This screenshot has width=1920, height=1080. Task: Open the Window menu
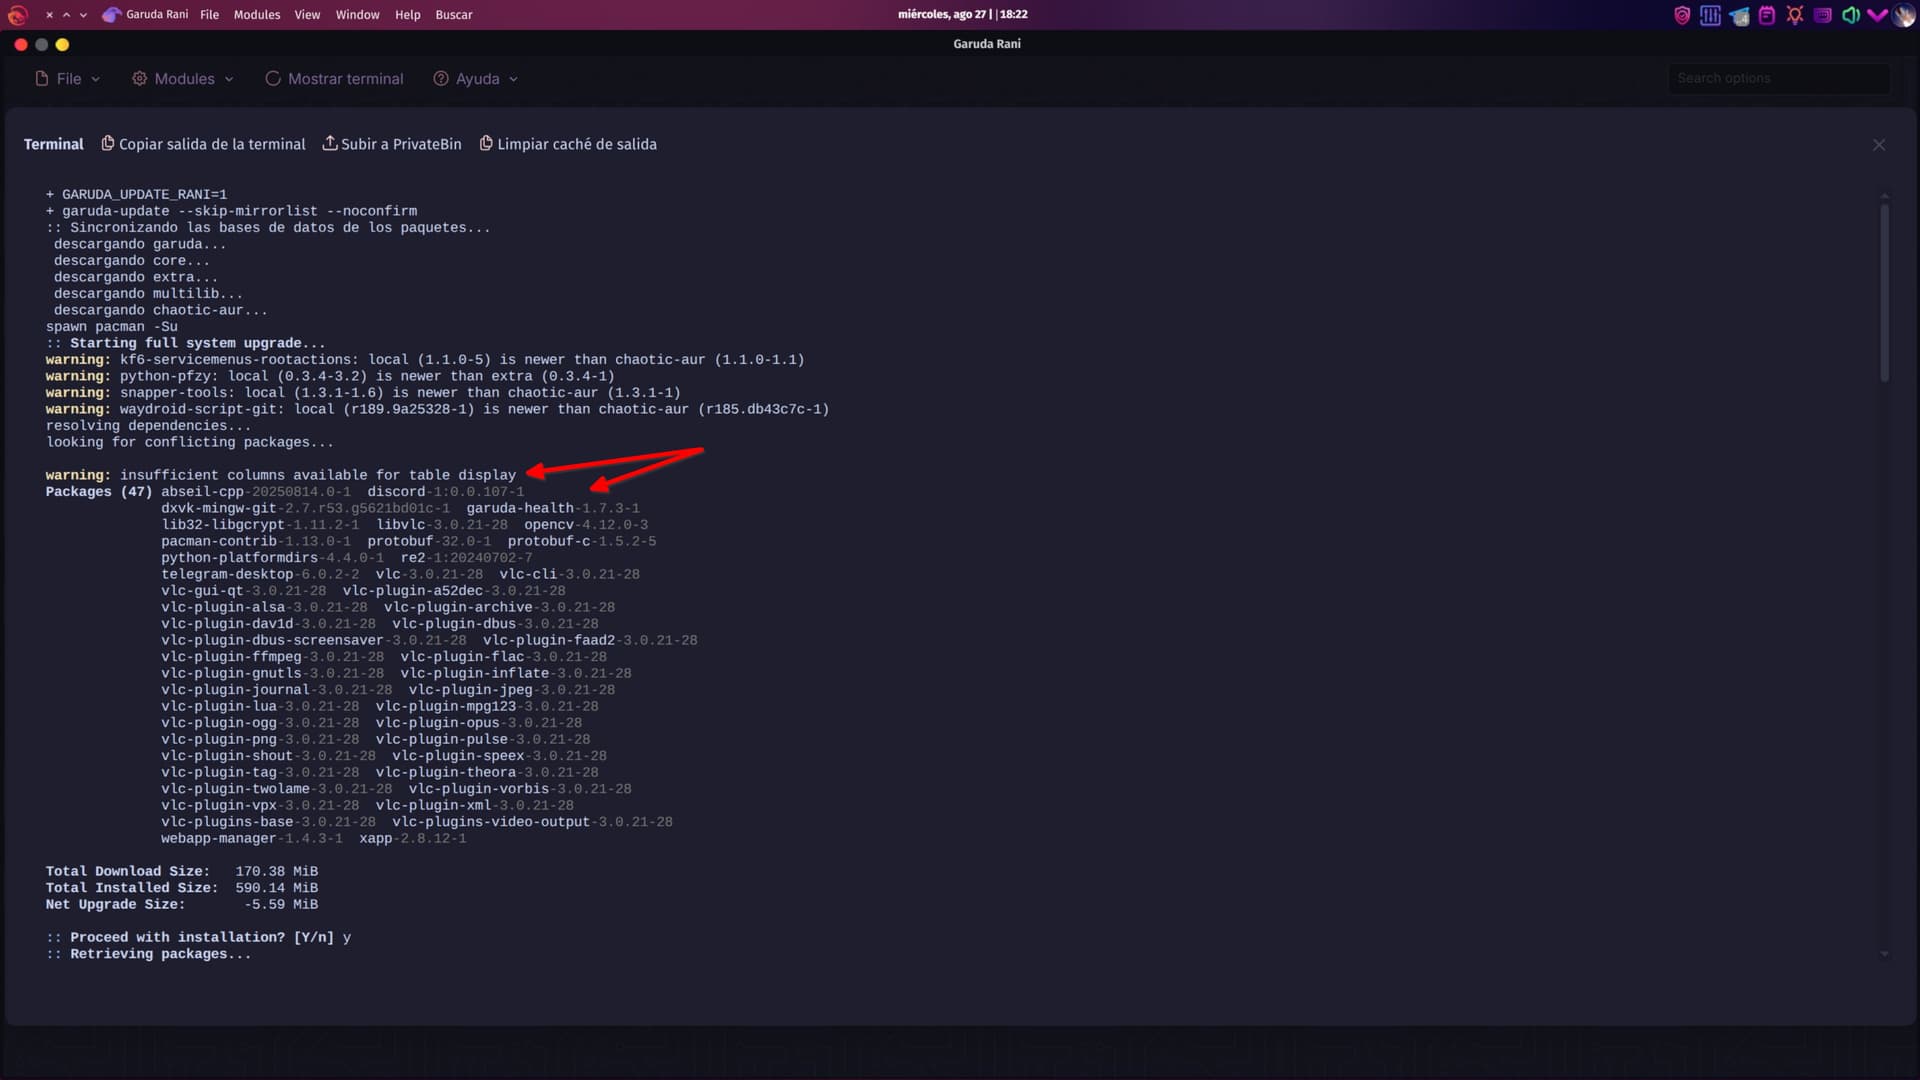pos(357,15)
